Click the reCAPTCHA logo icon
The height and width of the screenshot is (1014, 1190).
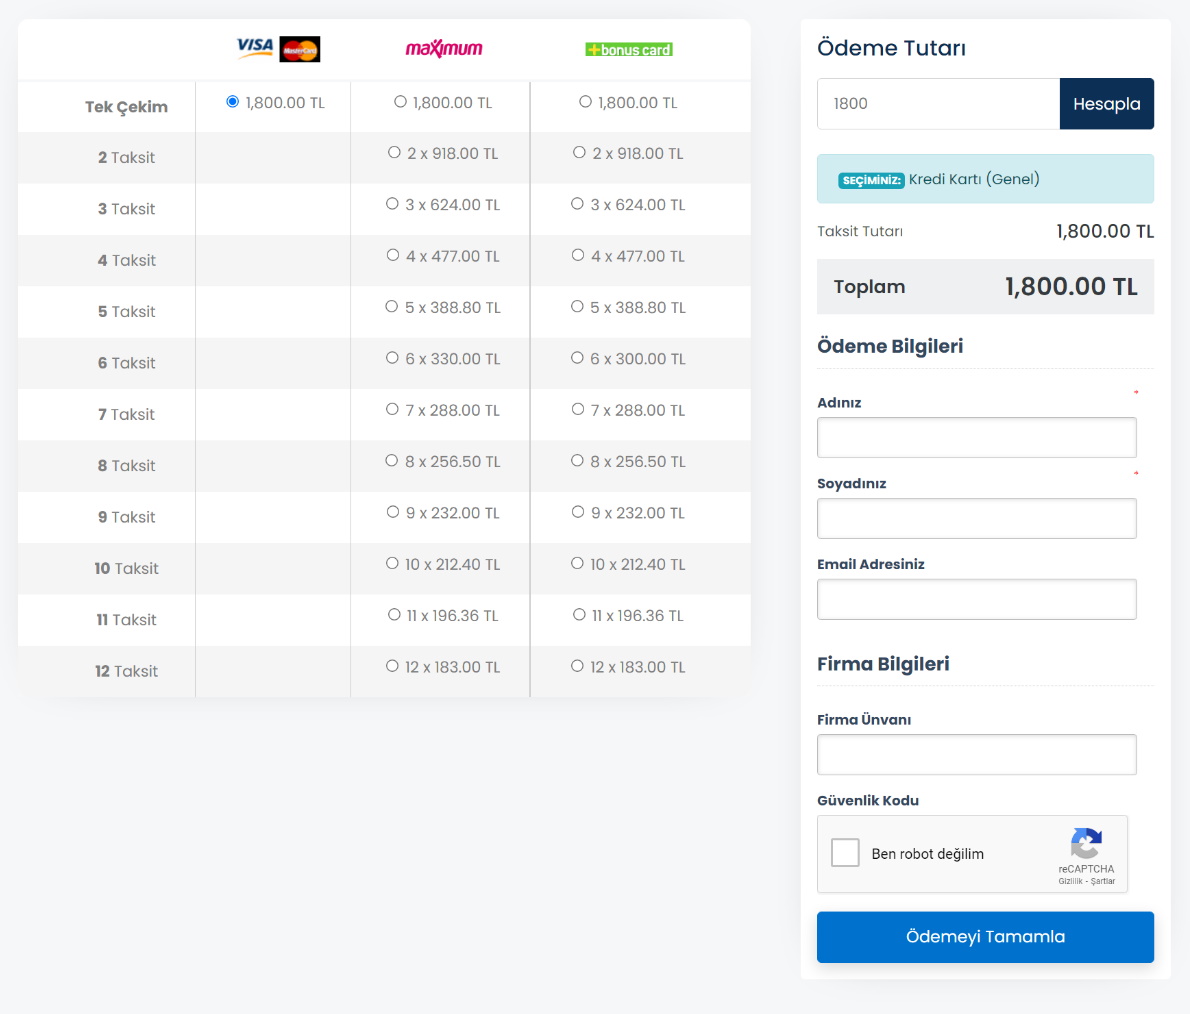click(1086, 843)
